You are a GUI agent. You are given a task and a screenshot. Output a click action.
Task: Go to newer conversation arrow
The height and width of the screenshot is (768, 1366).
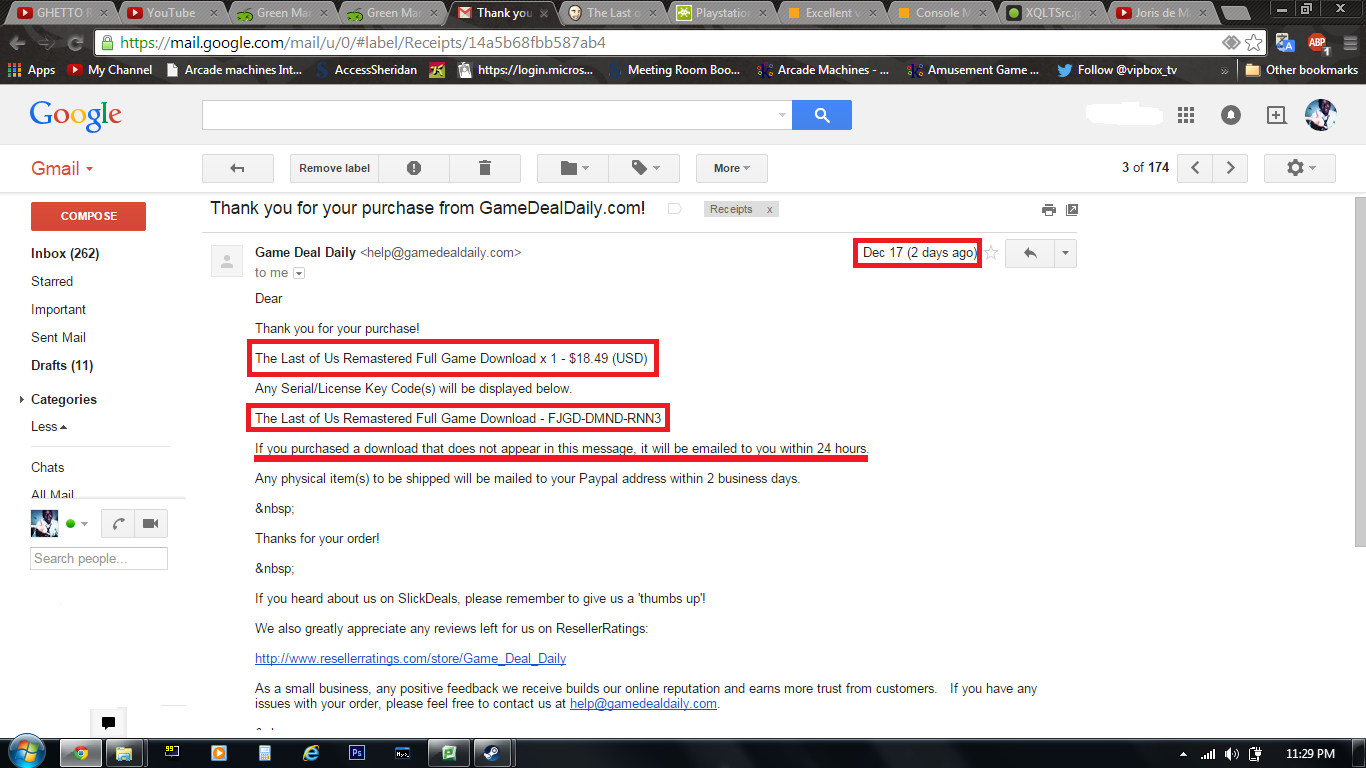[x=1195, y=168]
